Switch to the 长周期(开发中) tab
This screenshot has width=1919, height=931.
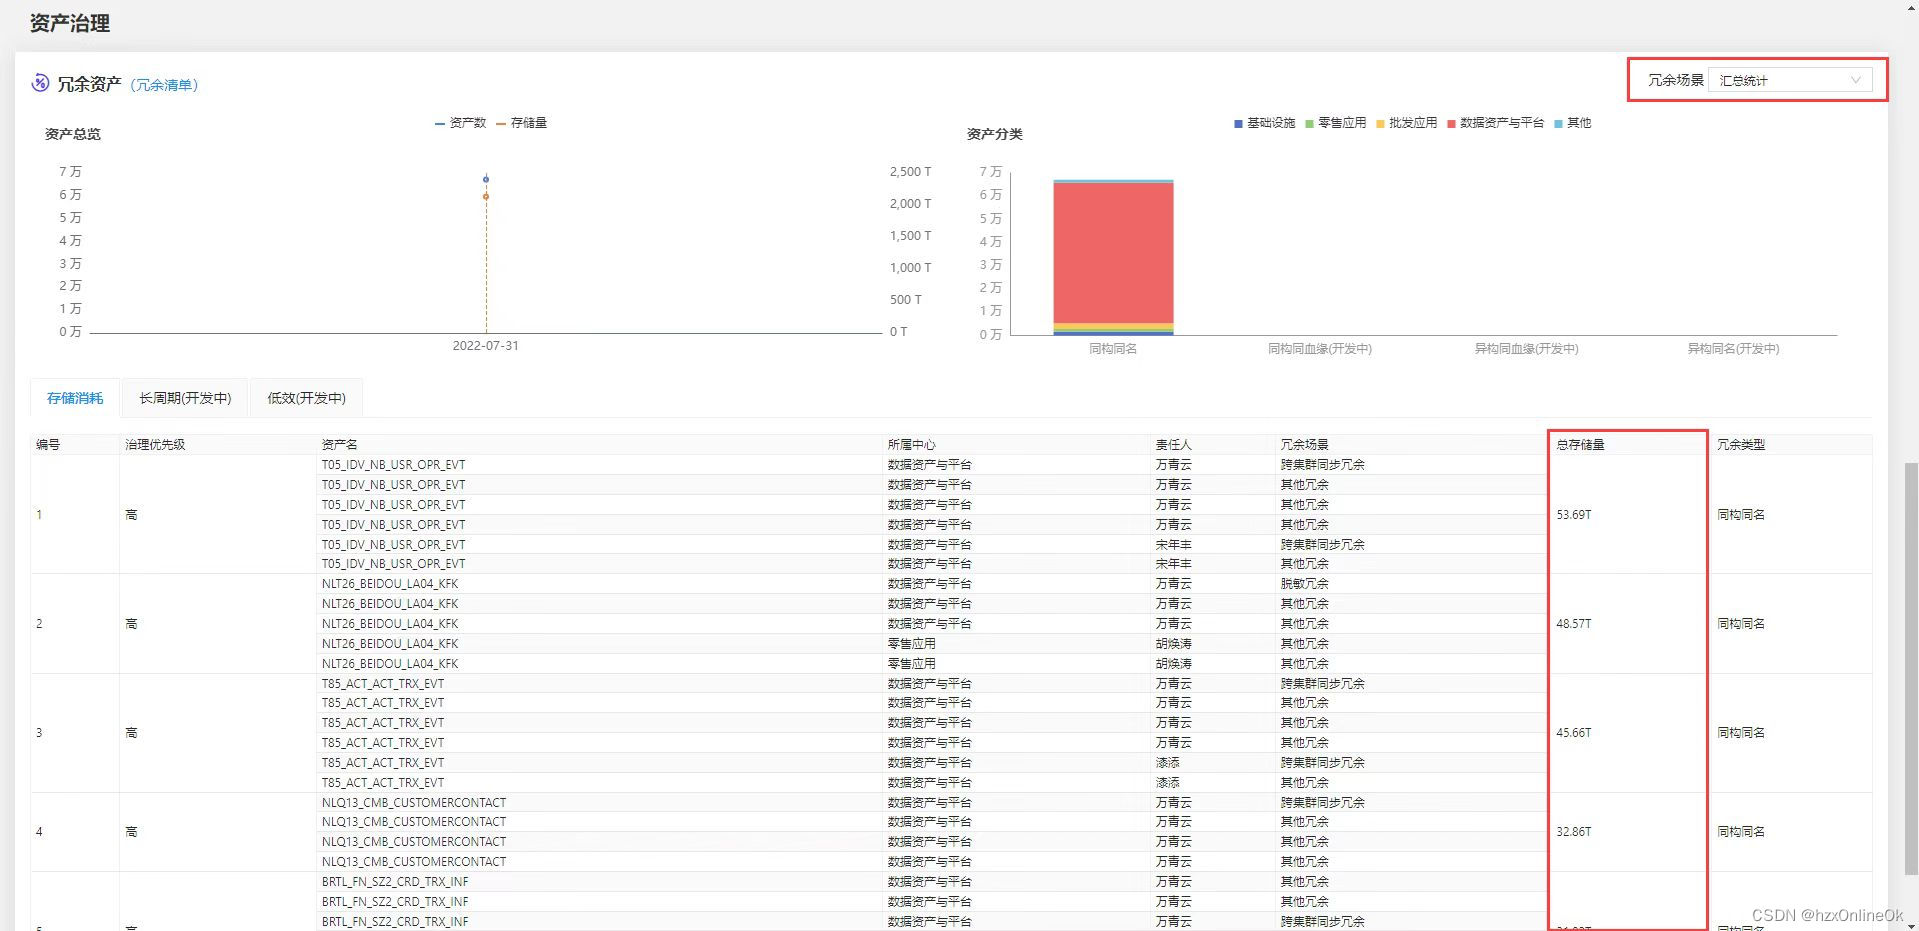[x=185, y=398]
